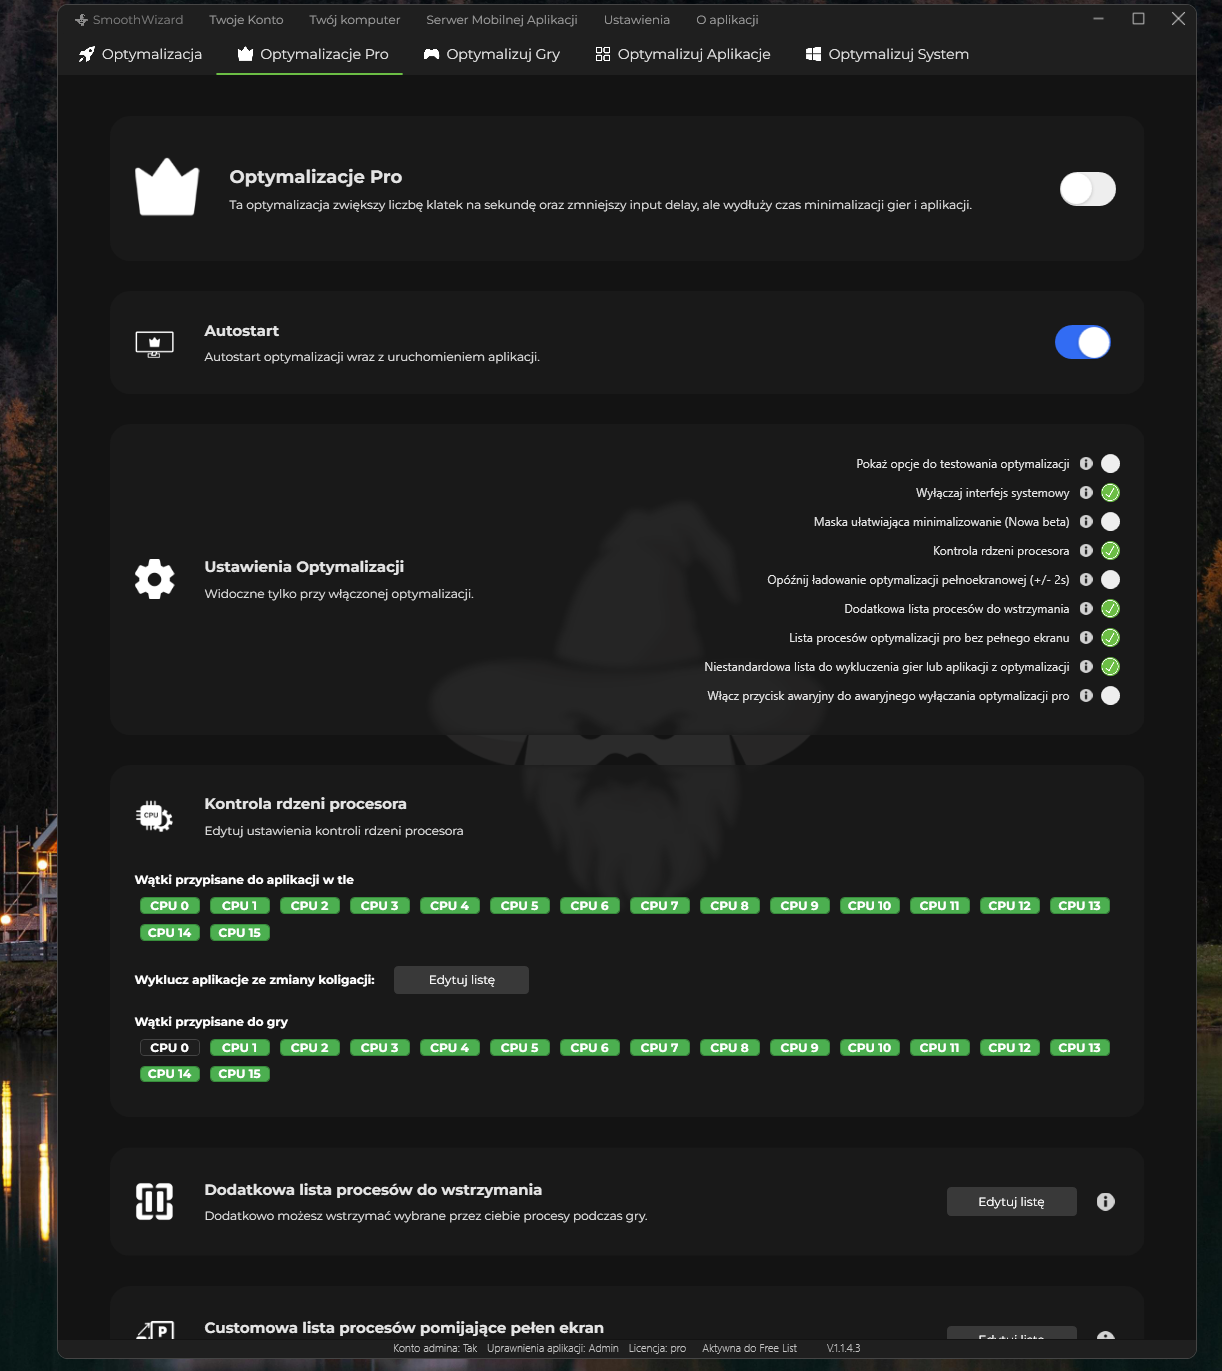Click the Autostart monitor icon
The width and height of the screenshot is (1222, 1371).
155,344
